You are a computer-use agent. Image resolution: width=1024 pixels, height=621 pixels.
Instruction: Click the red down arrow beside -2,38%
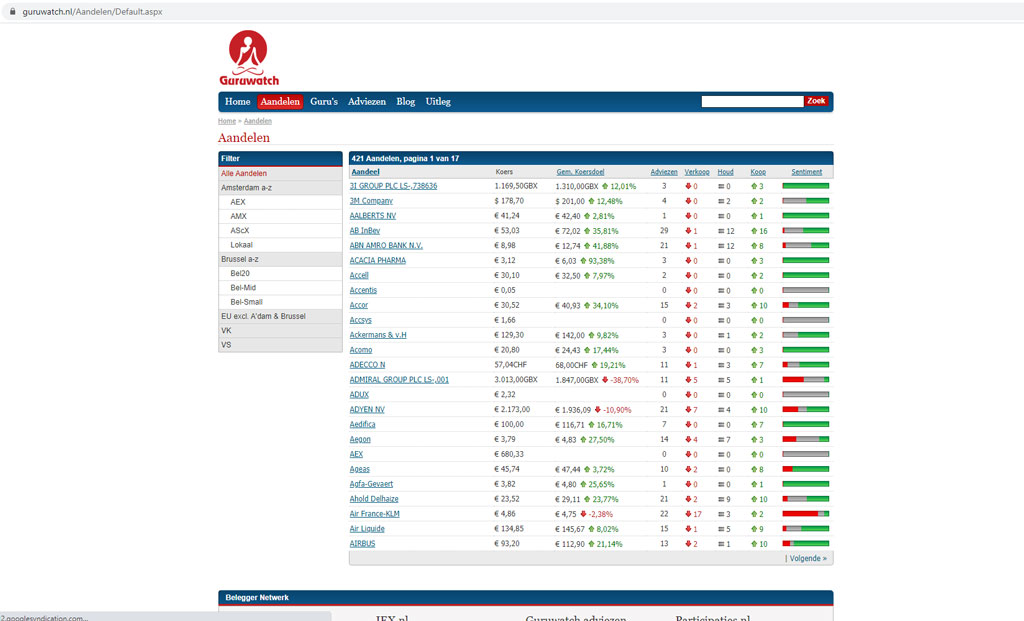[583, 514]
